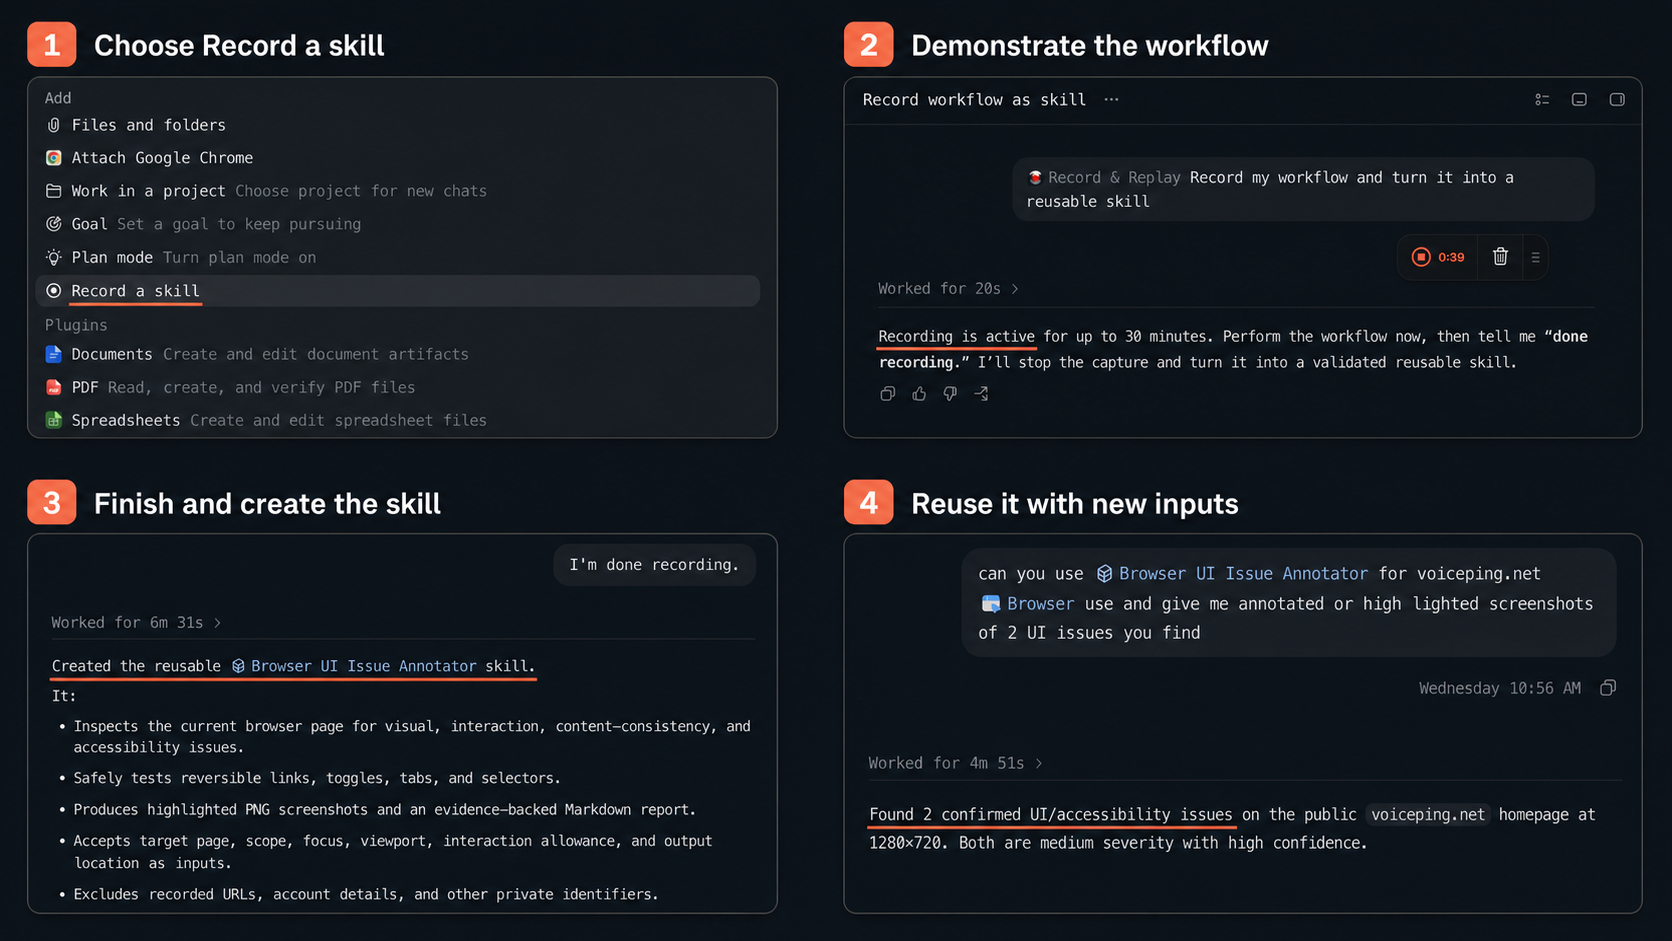Copy the message next to Wednesday 10:56 AM
This screenshot has width=1672, height=941.
click(1608, 688)
